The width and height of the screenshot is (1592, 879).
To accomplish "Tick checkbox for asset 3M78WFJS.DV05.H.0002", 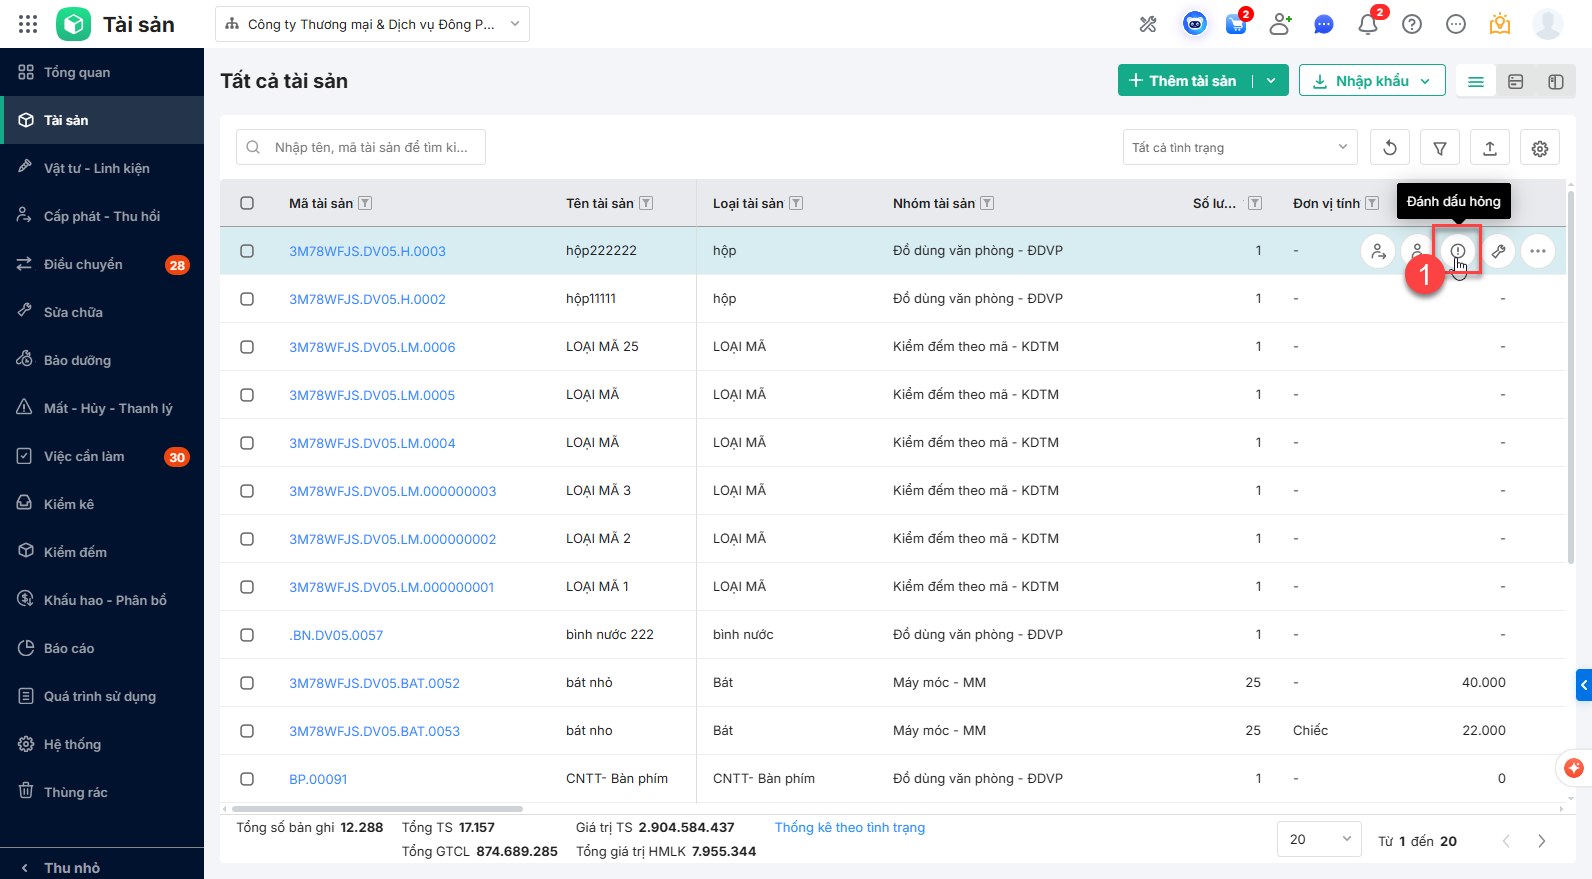I will 247,299.
